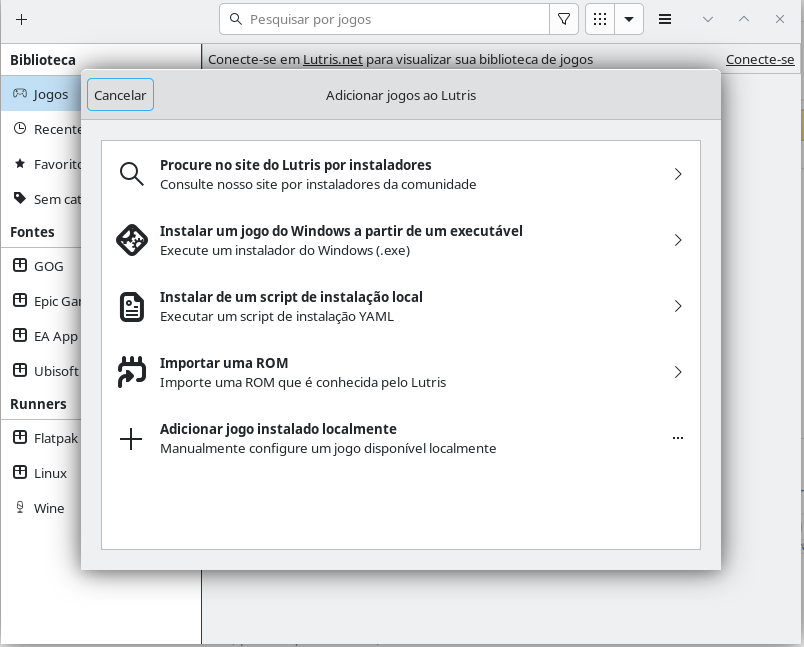Click the tag icon for uncategorized games

tap(20, 198)
